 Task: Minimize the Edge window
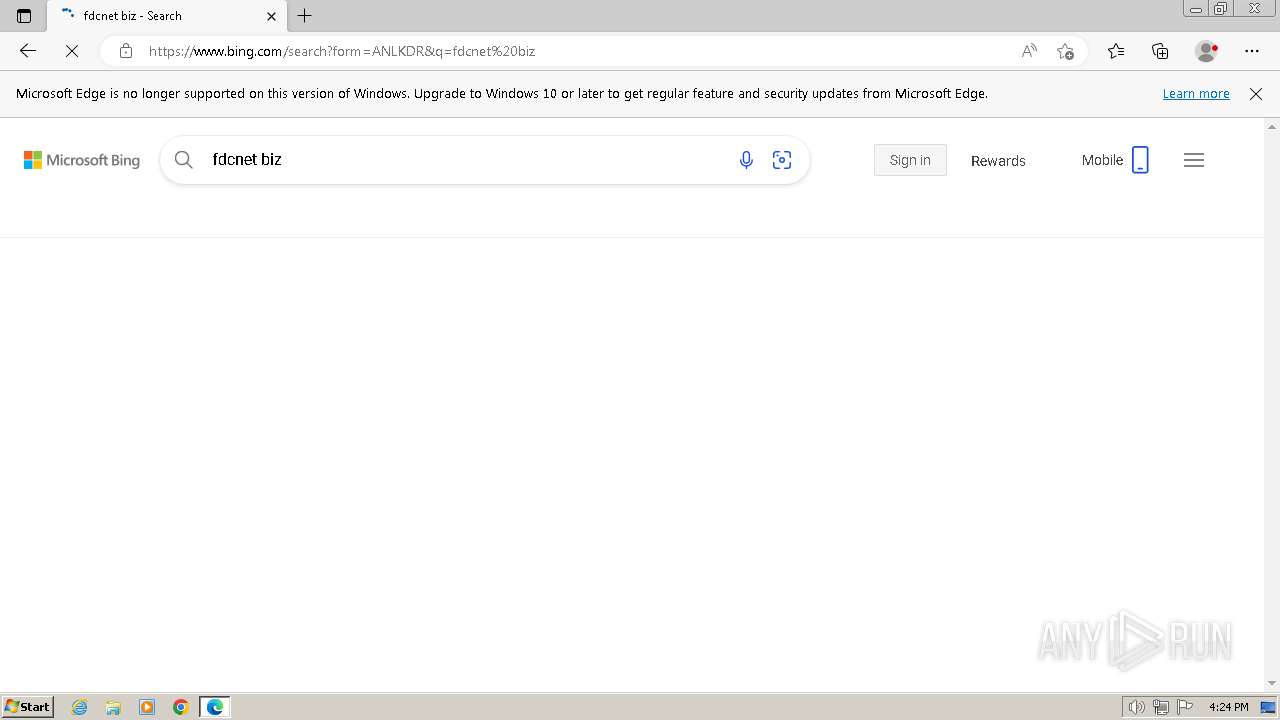pos(1195,9)
